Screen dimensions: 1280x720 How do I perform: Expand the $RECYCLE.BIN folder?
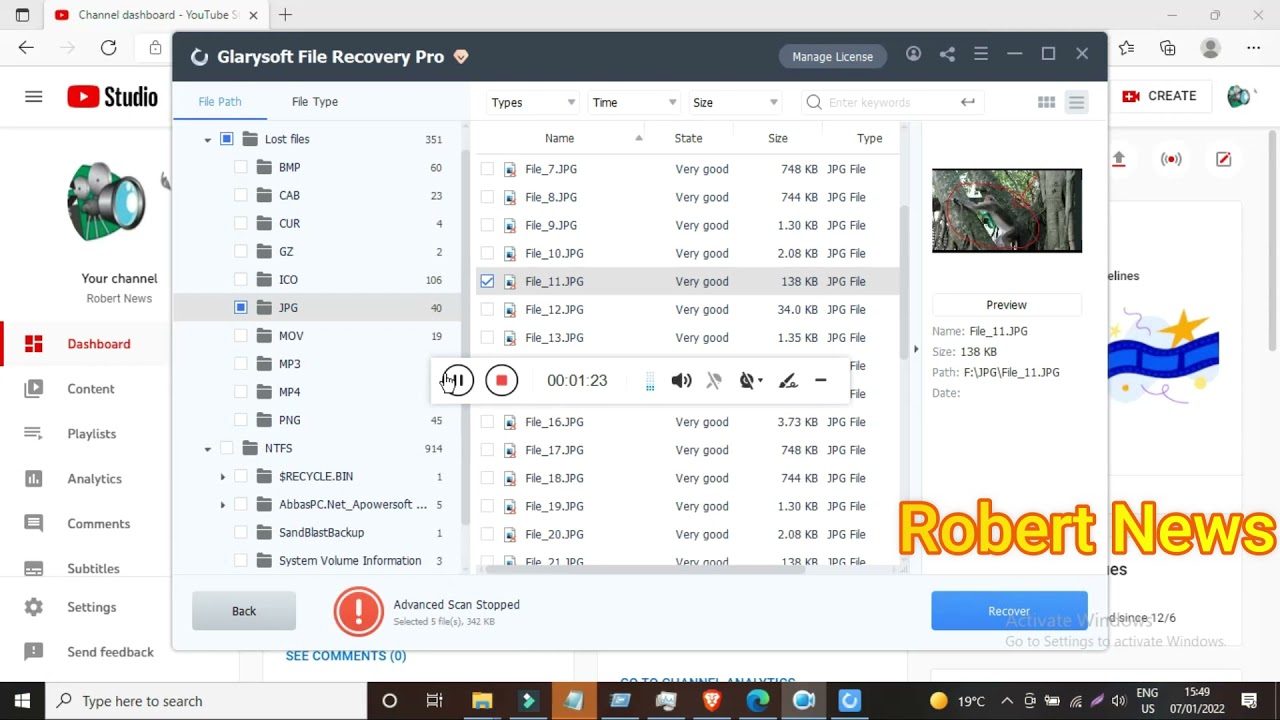click(x=222, y=477)
